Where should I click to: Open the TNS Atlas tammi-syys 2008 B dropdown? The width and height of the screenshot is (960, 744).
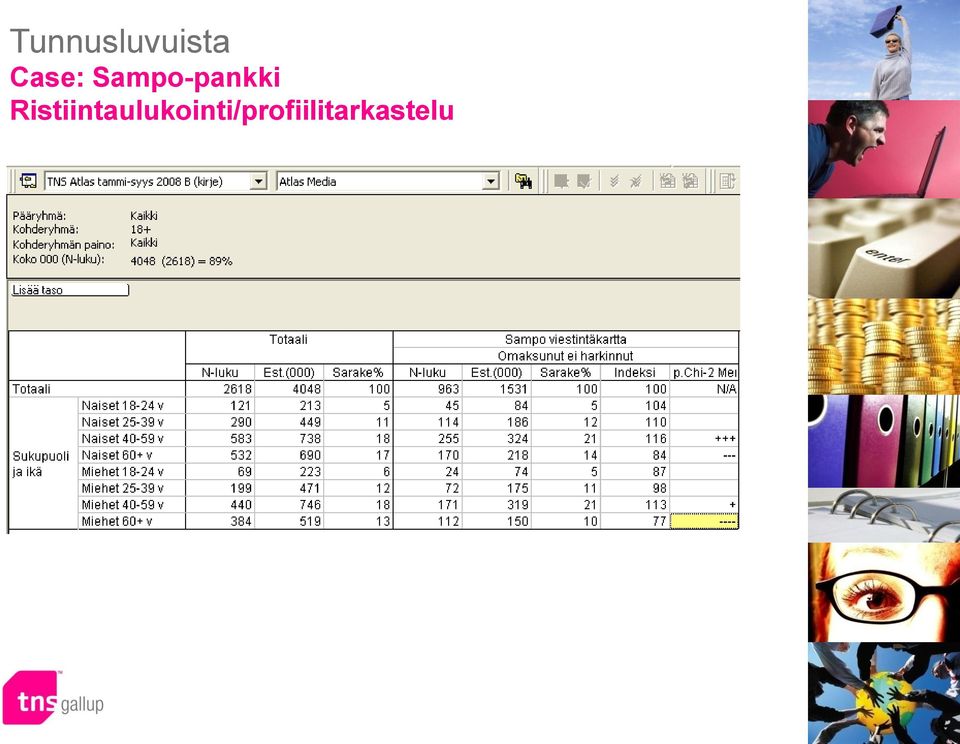click(259, 182)
